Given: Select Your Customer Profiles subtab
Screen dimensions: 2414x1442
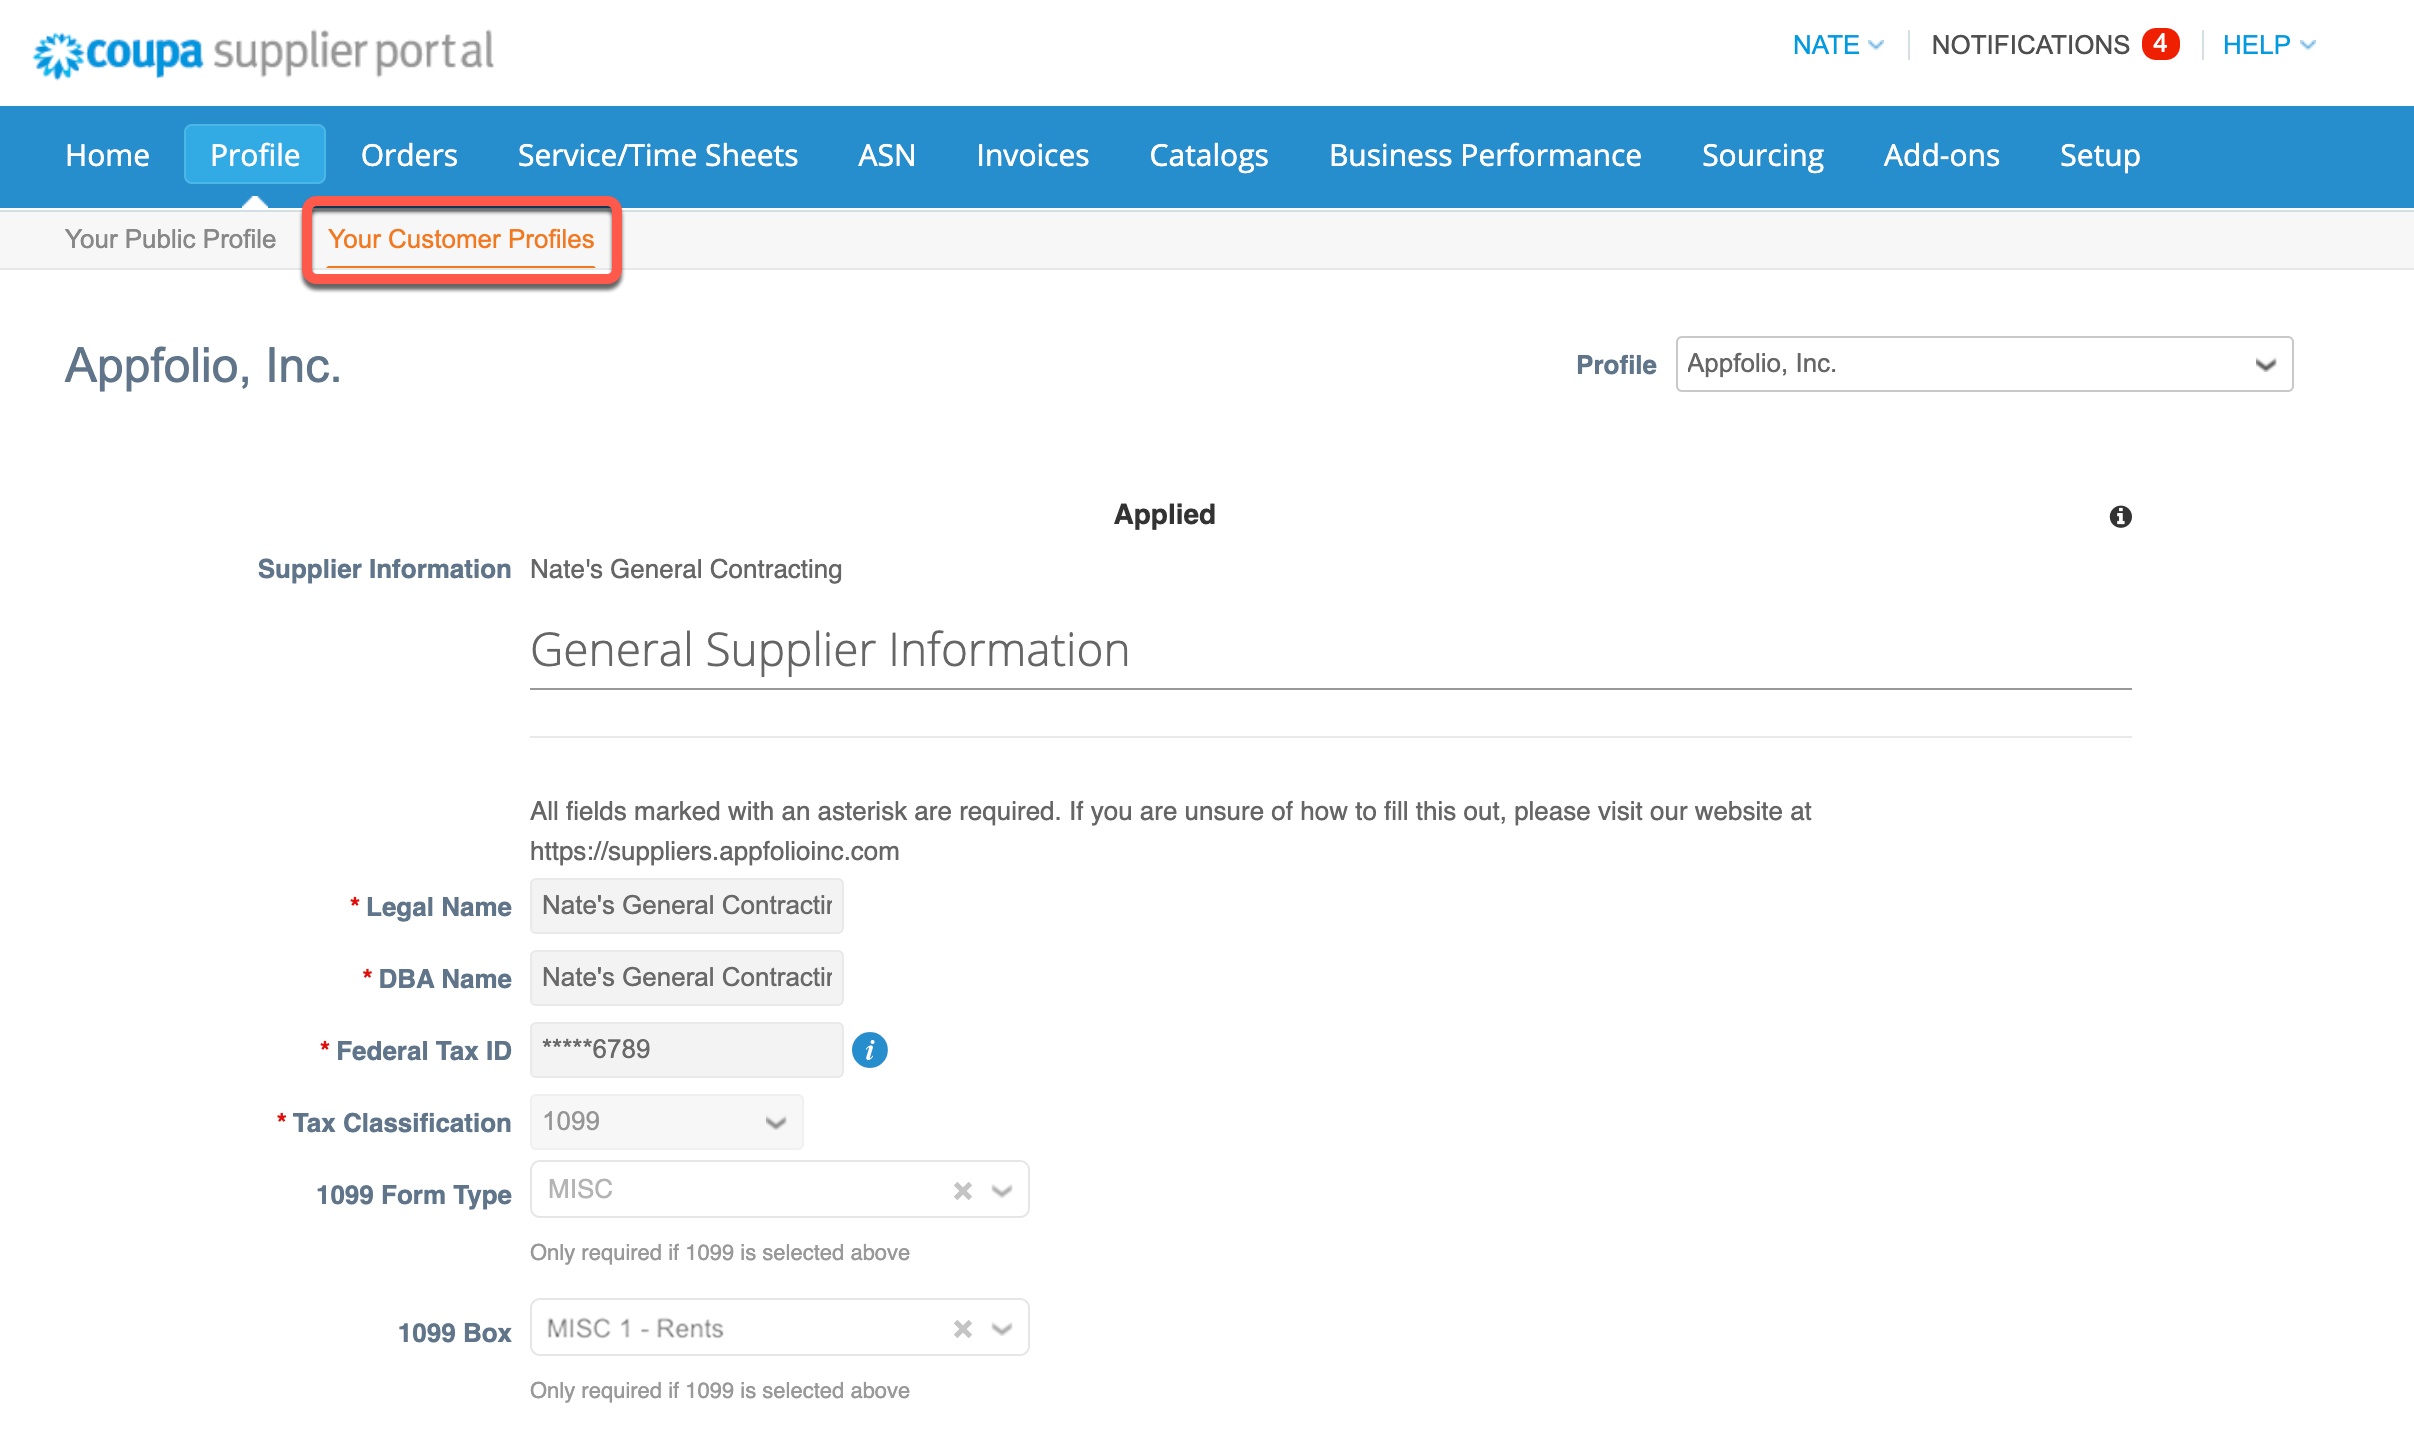Looking at the screenshot, I should point(461,239).
